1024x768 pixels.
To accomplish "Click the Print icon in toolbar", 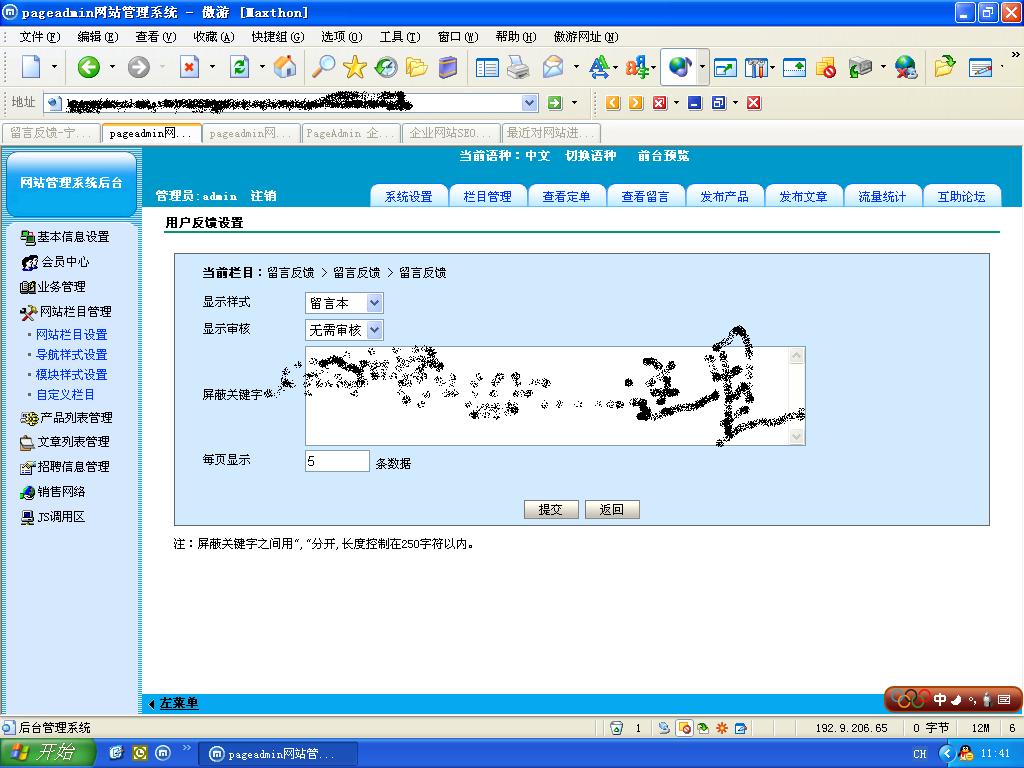I will pos(518,67).
